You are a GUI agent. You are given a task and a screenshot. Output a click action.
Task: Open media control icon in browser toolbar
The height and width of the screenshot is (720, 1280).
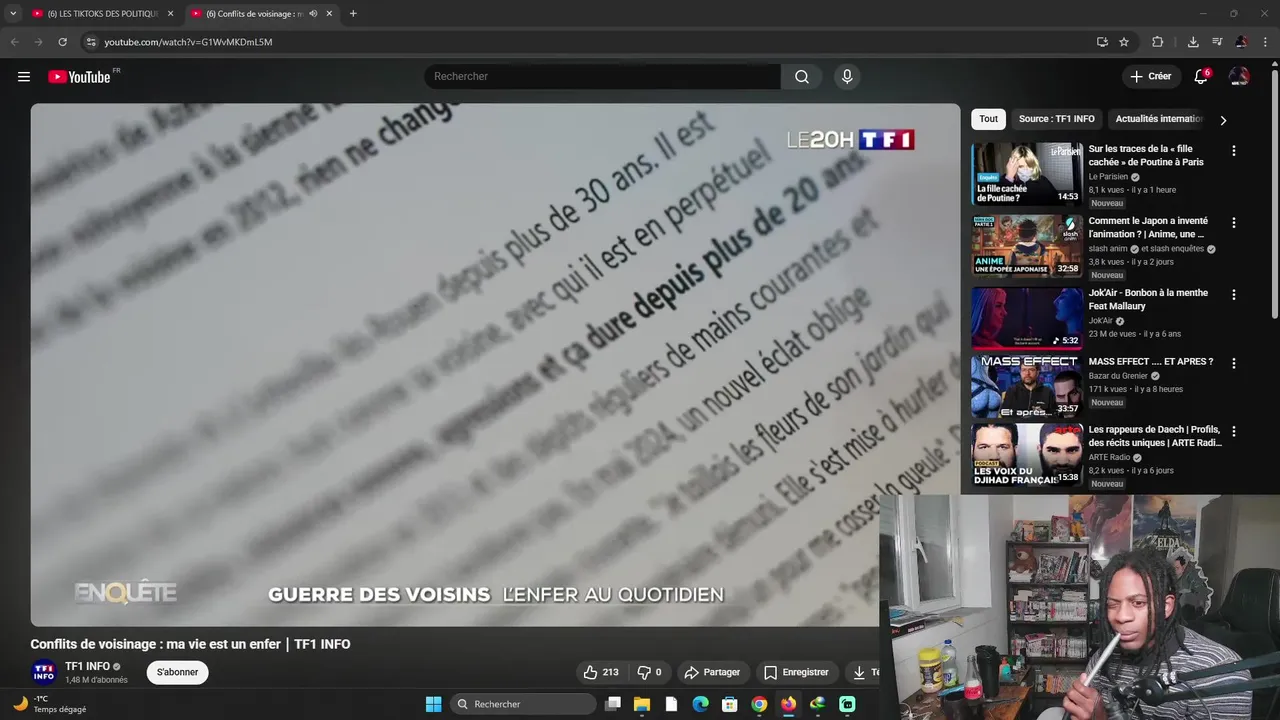tap(1217, 42)
